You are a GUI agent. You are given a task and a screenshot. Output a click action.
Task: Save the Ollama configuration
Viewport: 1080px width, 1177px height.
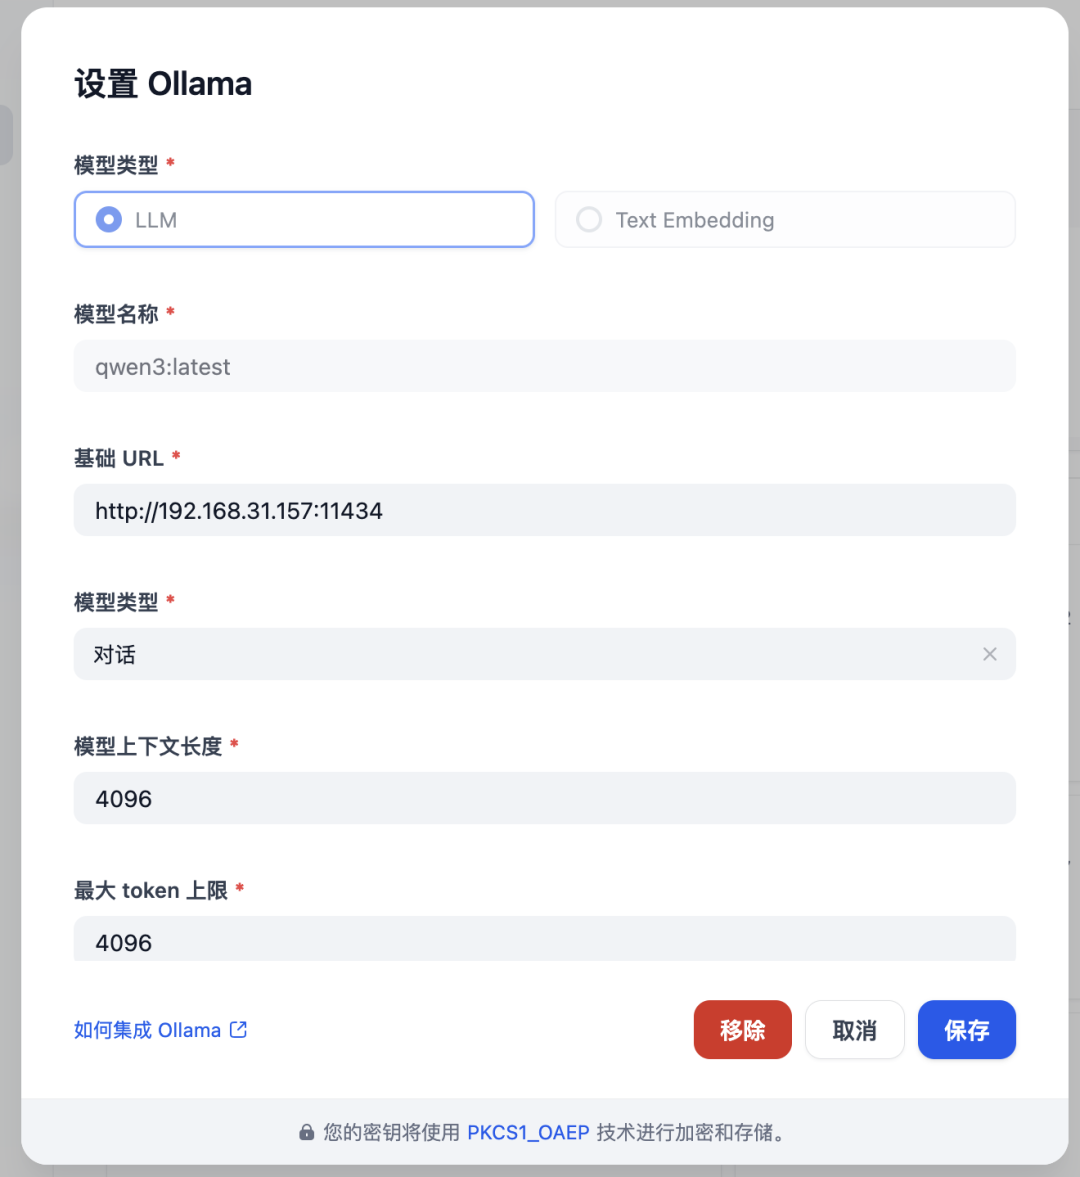pos(966,1029)
